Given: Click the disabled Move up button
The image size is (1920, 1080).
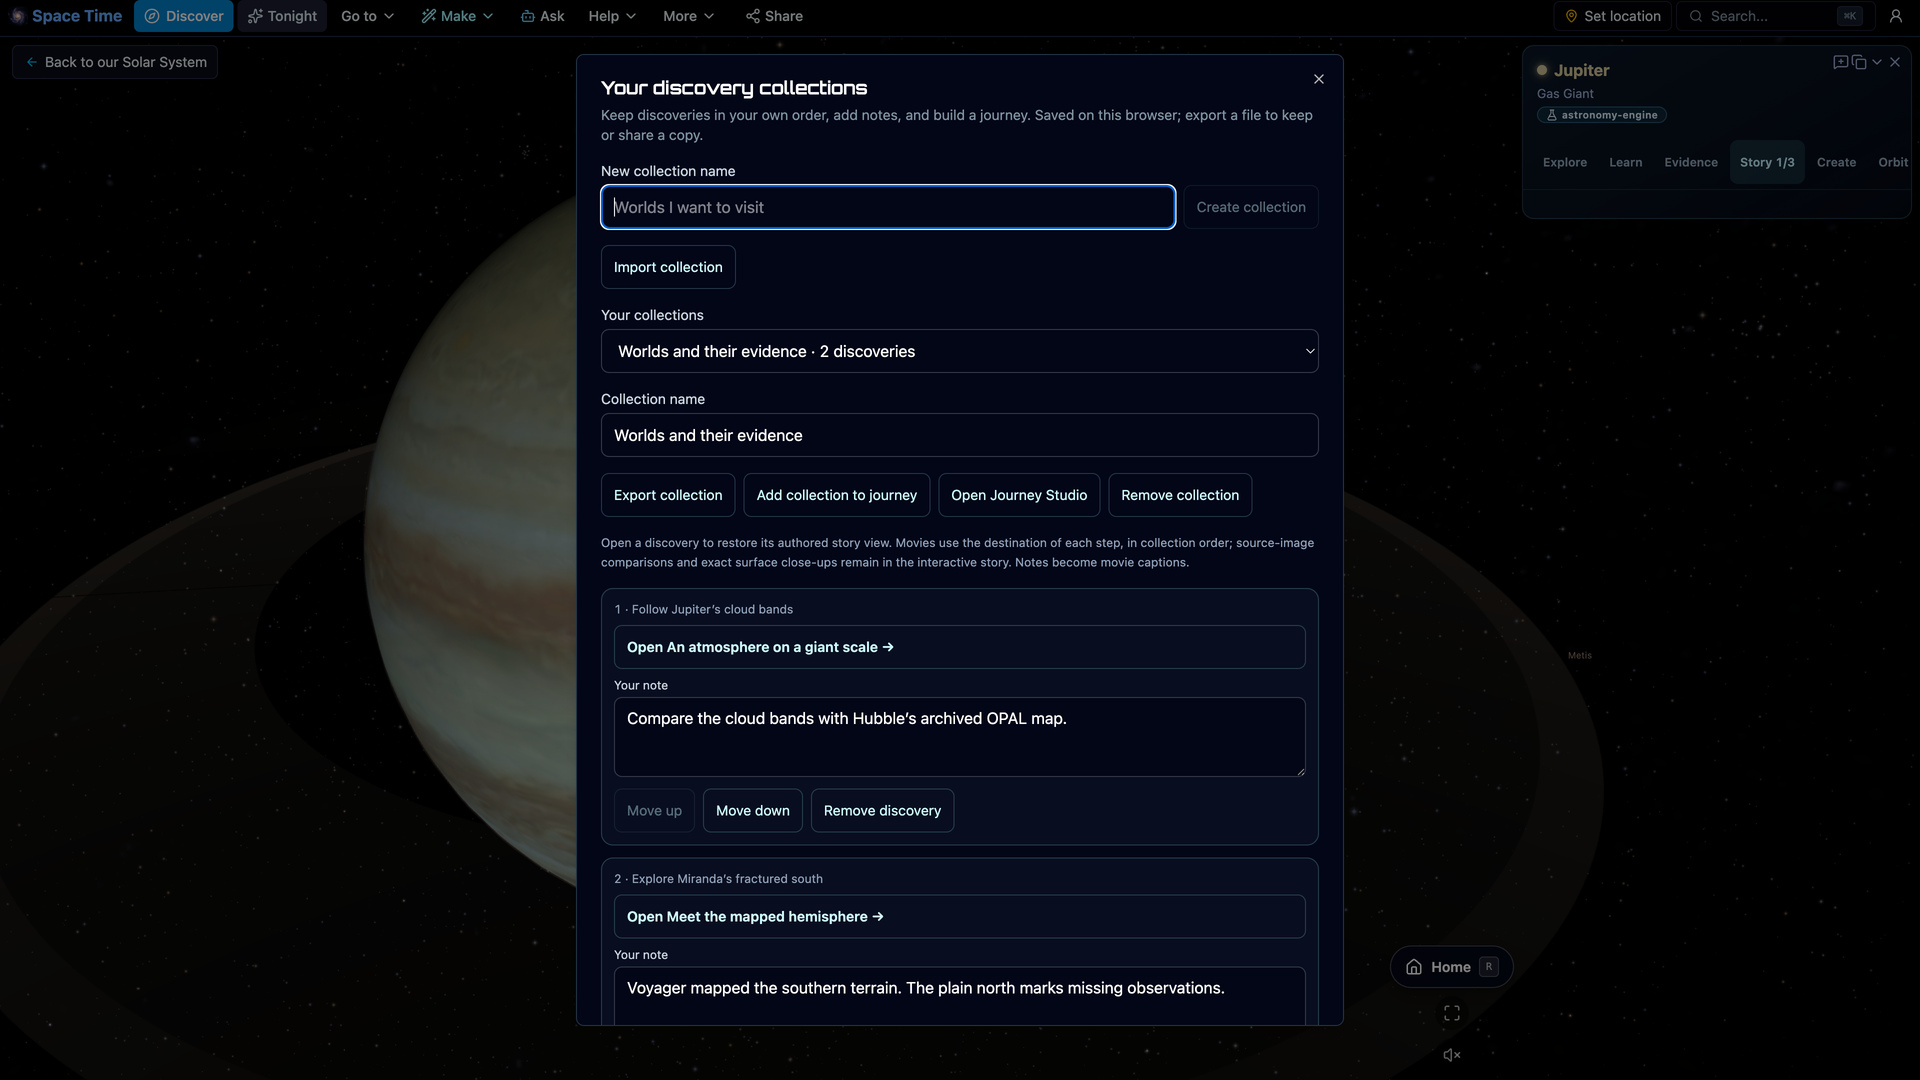Looking at the screenshot, I should pyautogui.click(x=654, y=811).
